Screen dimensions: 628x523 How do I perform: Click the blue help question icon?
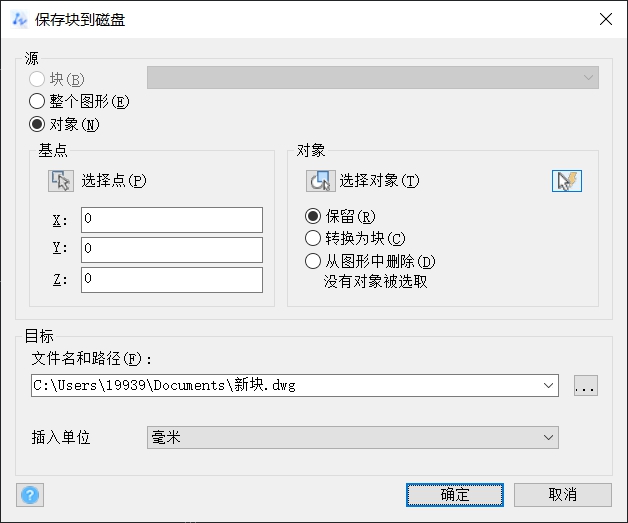tap(29, 495)
